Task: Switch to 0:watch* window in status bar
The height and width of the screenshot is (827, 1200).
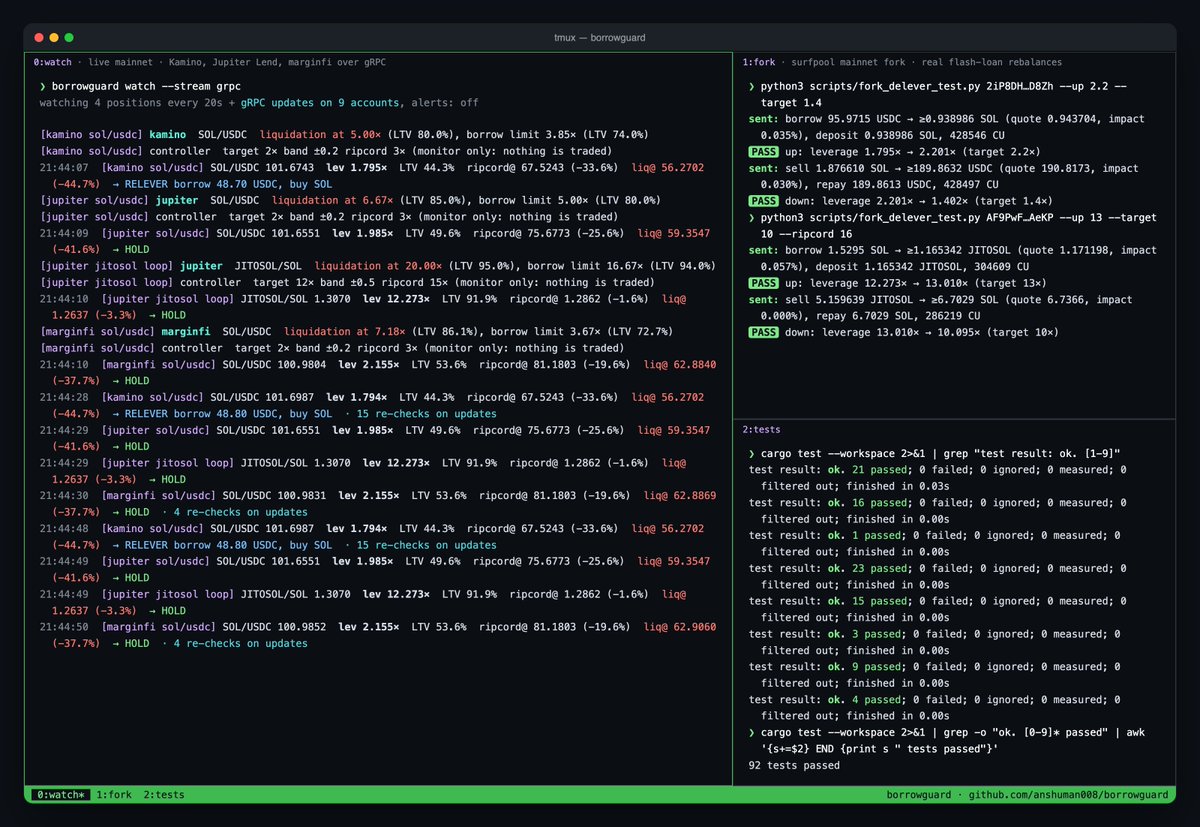Action: [59, 795]
